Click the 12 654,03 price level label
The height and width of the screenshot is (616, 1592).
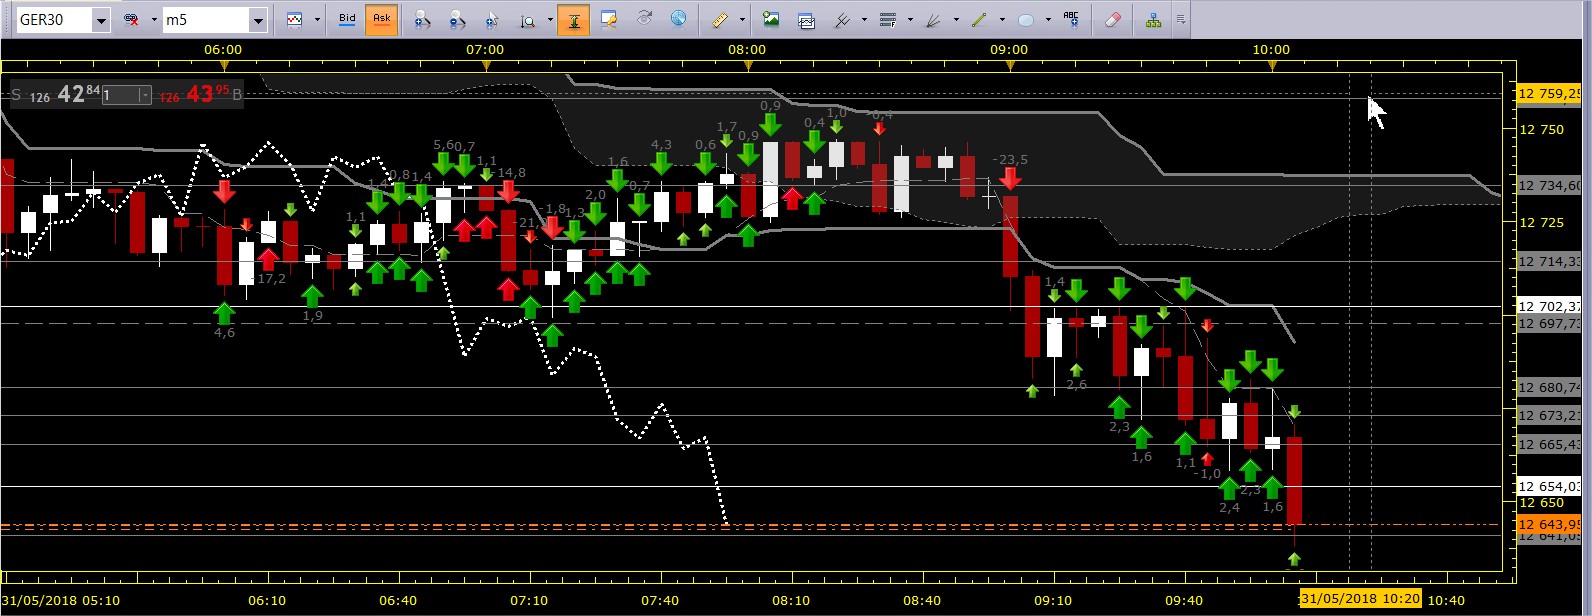[x=1549, y=487]
